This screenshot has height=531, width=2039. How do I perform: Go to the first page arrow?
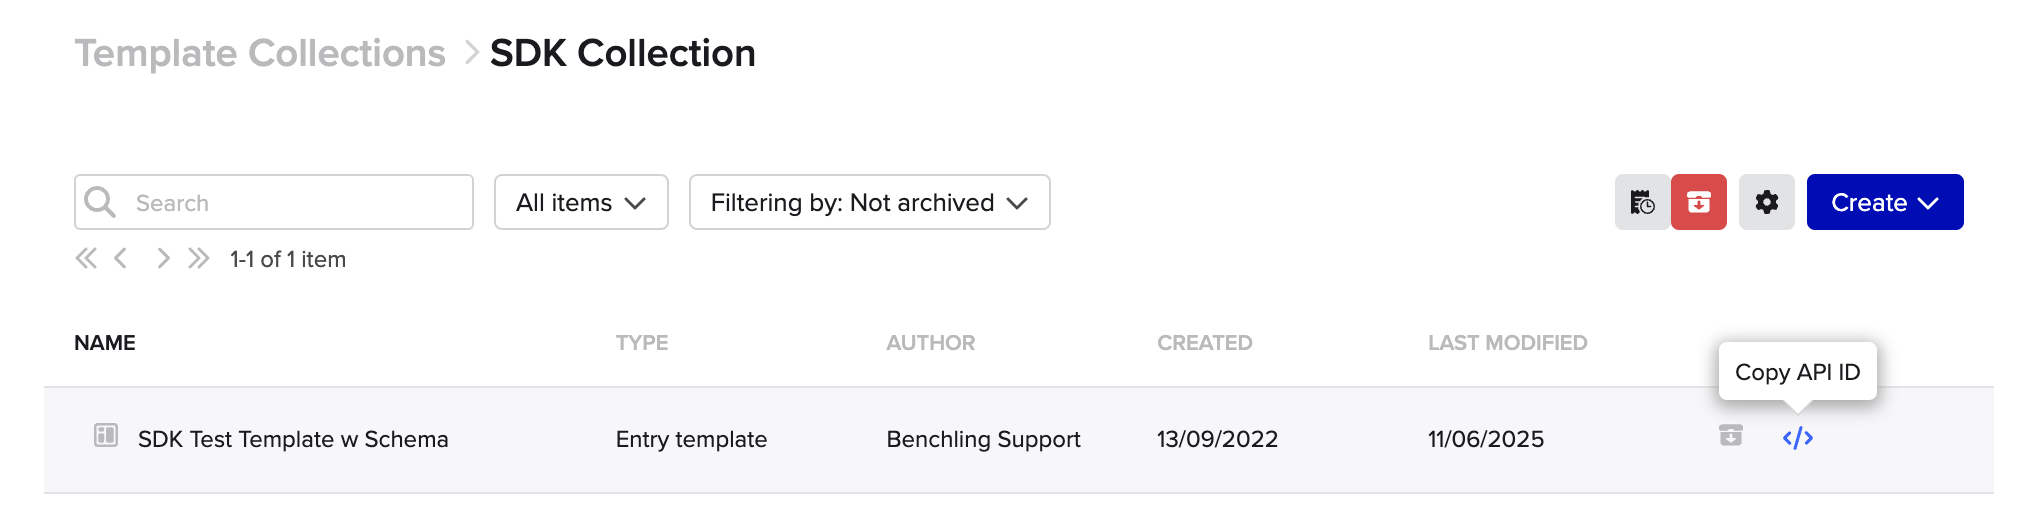point(86,259)
